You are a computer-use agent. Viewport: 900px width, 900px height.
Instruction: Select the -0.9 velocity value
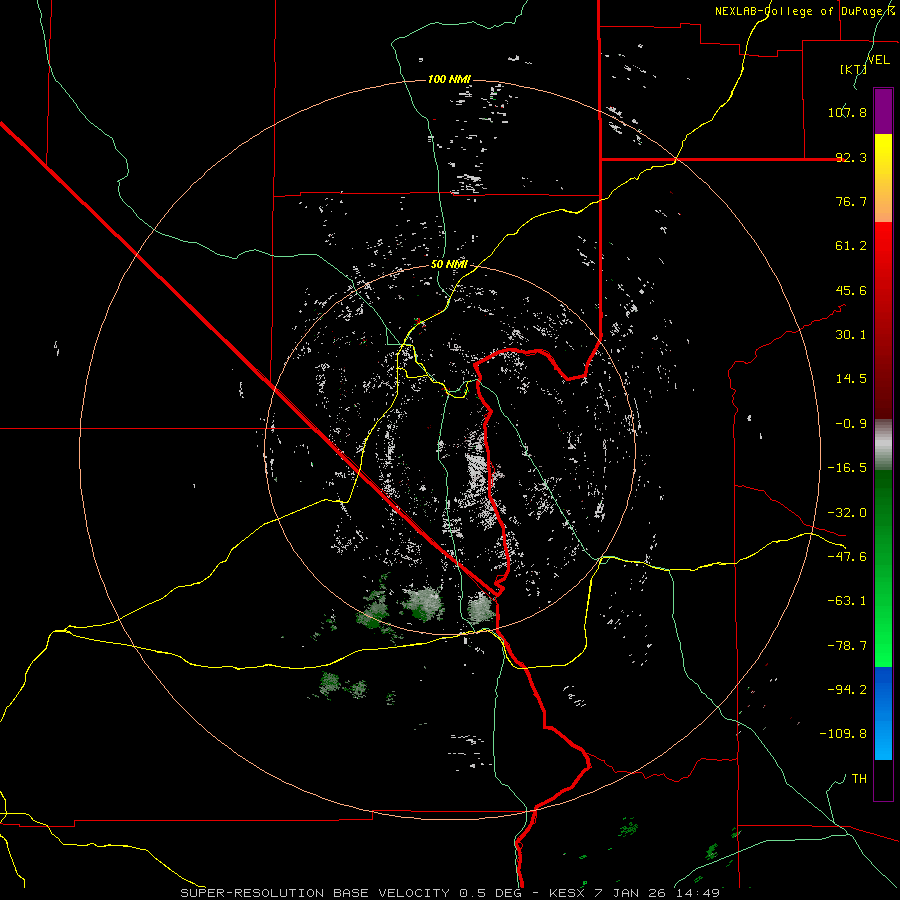click(x=851, y=424)
